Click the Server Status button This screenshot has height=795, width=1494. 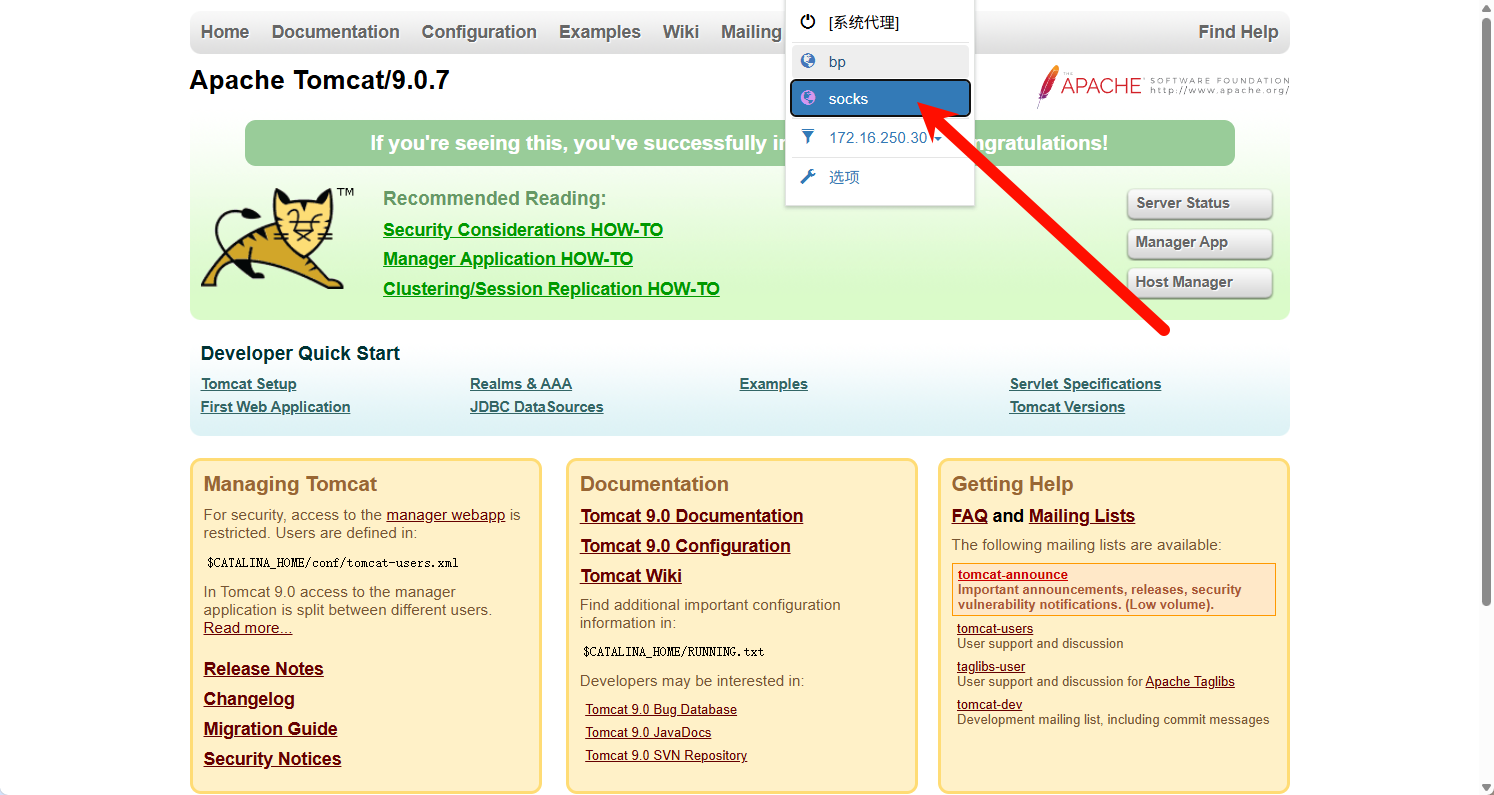tap(1199, 203)
